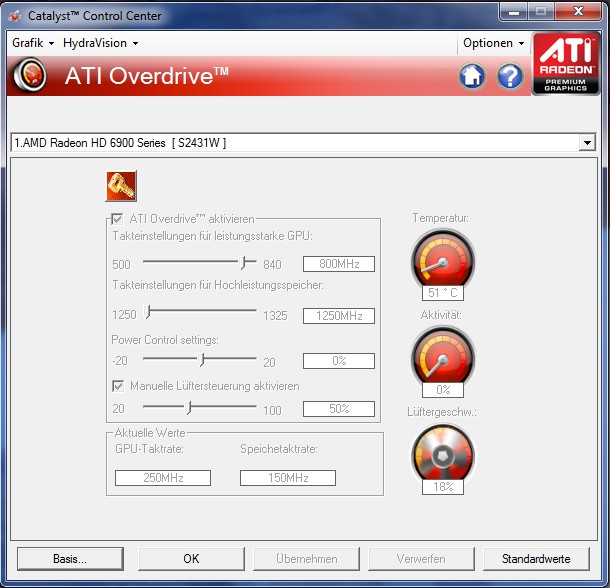This screenshot has width=610, height=588.
Task: Click the GPU clock slider handle
Action: tap(243, 263)
